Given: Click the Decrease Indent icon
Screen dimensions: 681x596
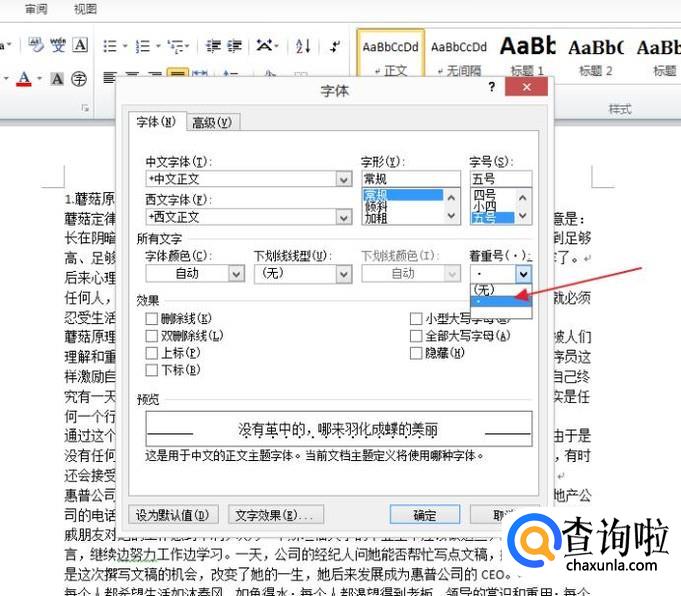Looking at the screenshot, I should point(213,46).
